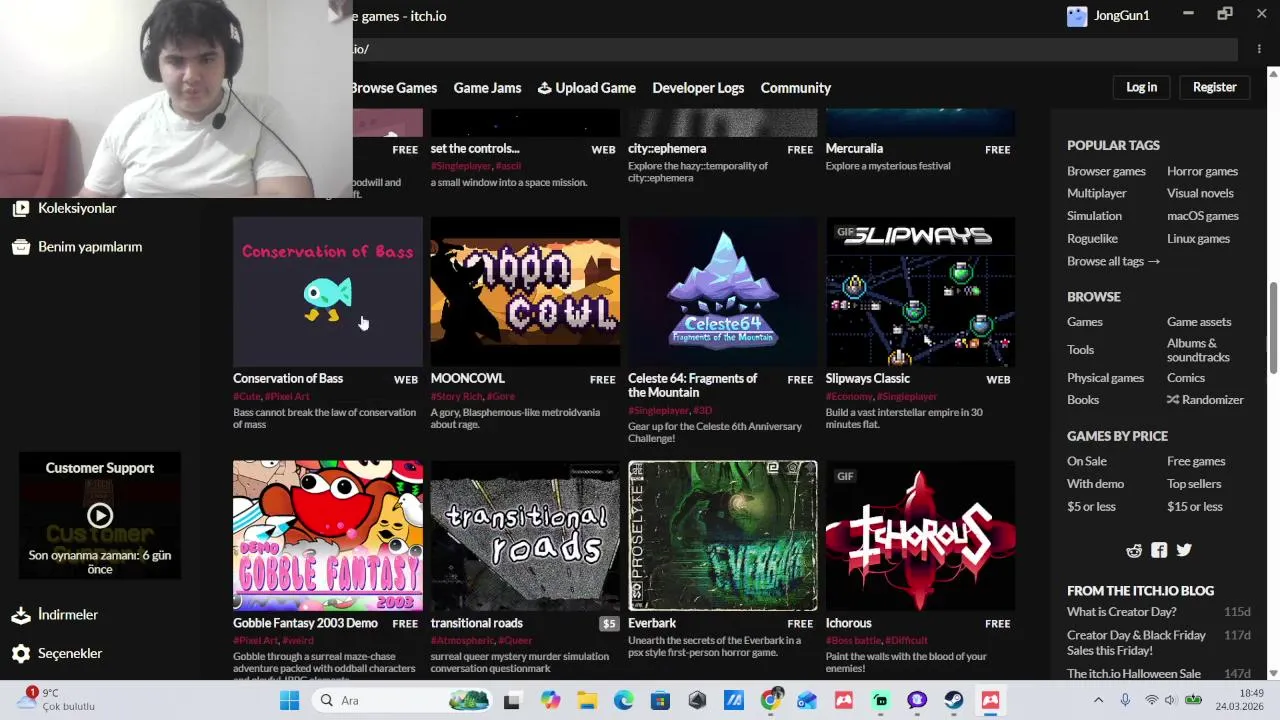1280x720 pixels.
Task: Play the Customer Support game
Action: pos(100,515)
